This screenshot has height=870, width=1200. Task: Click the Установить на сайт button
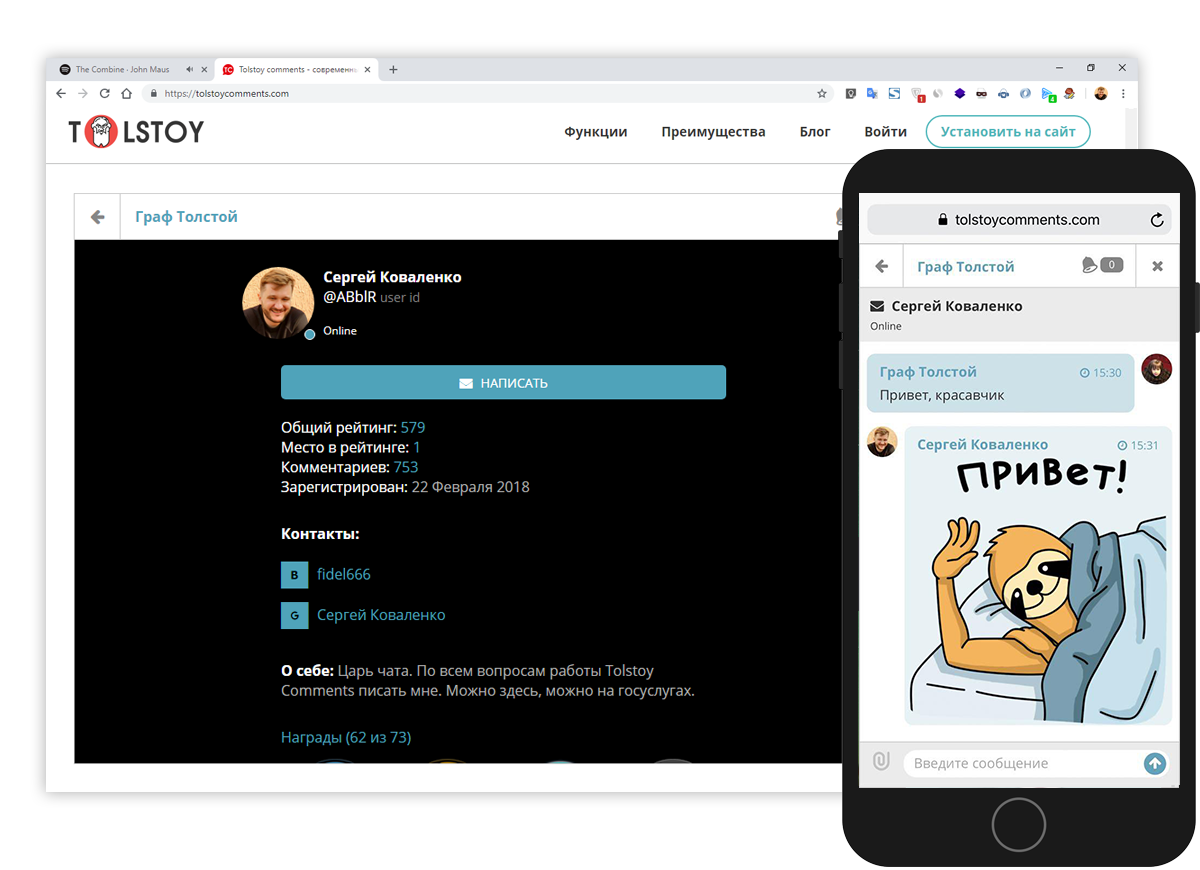[1008, 131]
